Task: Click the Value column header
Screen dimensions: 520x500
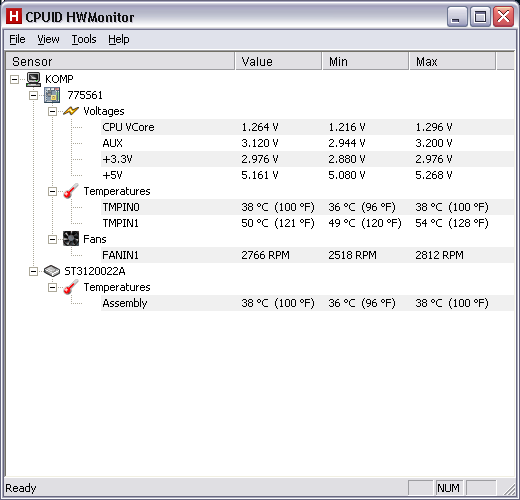Action: click(279, 61)
